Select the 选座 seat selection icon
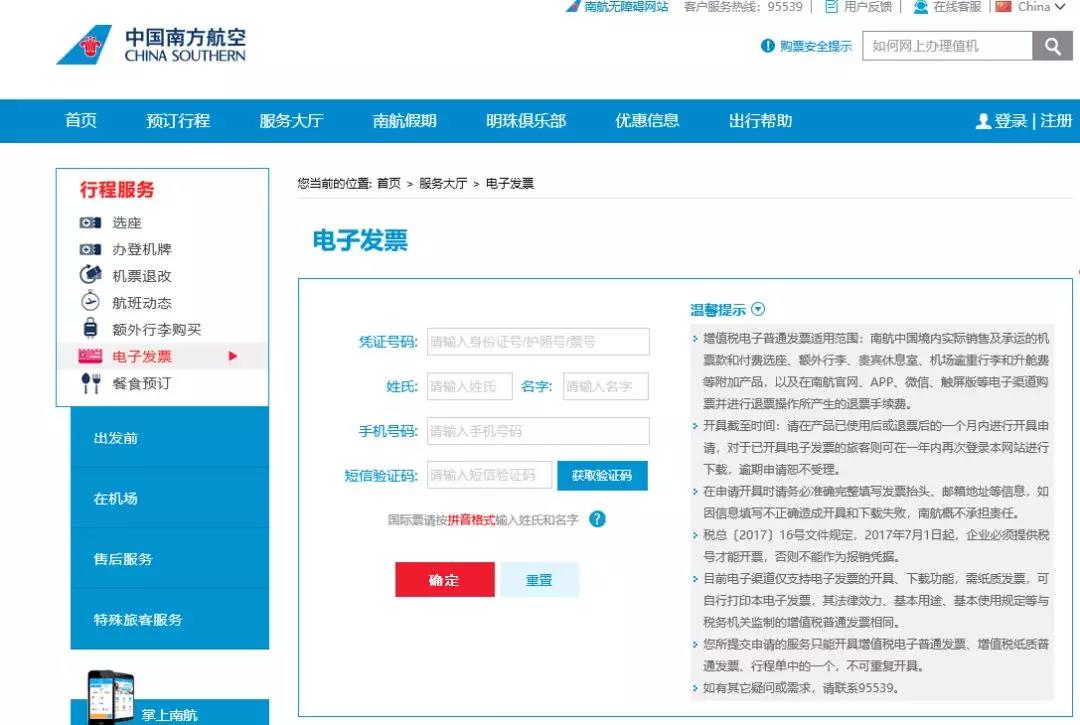This screenshot has height=725, width=1080. 92,224
